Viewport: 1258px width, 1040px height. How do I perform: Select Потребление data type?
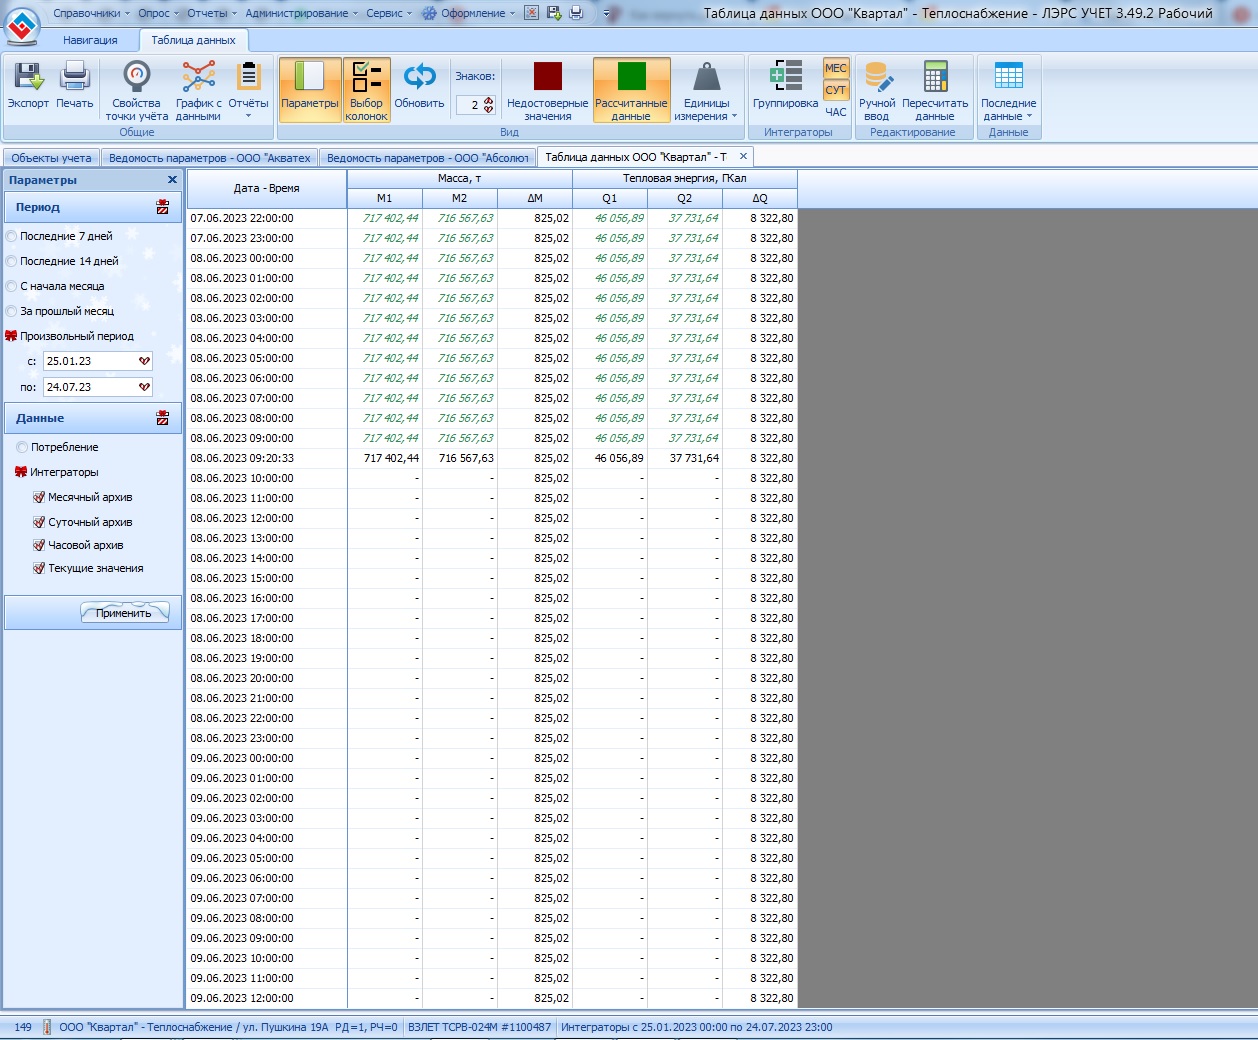coord(57,447)
